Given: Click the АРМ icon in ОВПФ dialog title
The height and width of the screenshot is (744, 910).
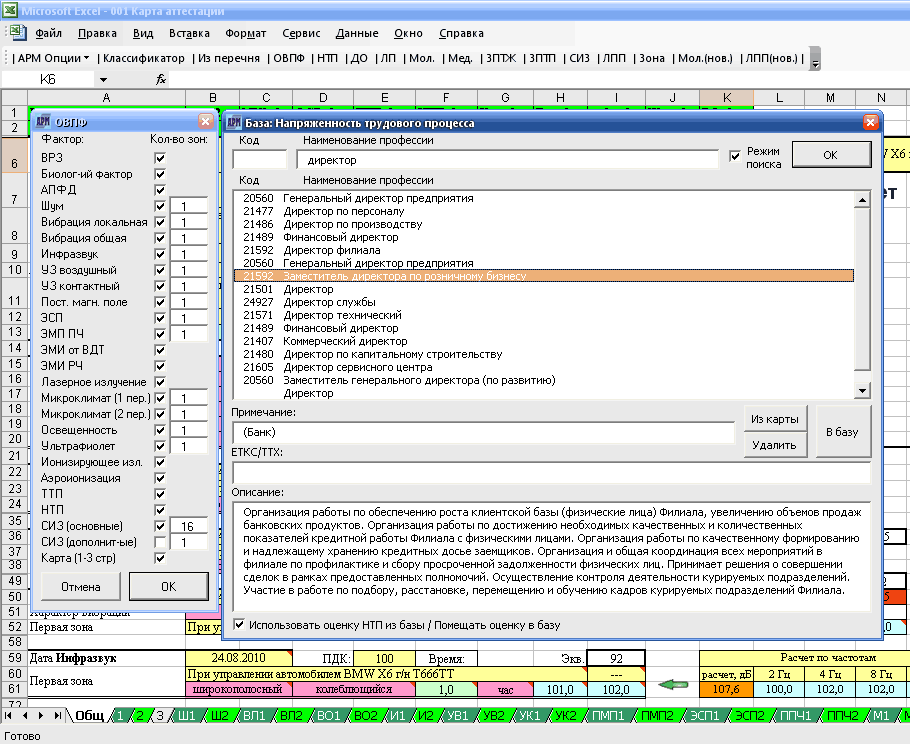Looking at the screenshot, I should 43,122.
